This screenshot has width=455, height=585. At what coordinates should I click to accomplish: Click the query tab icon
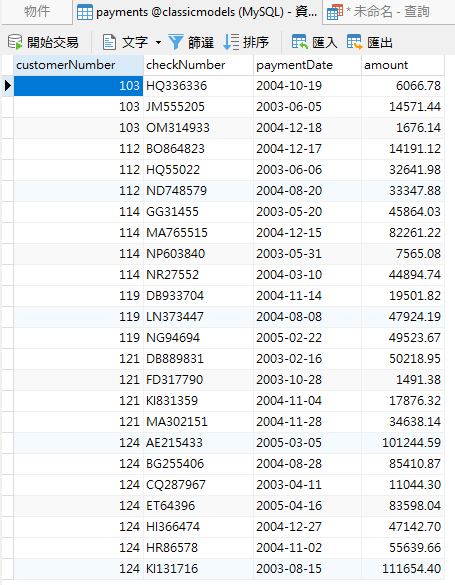coord(335,12)
